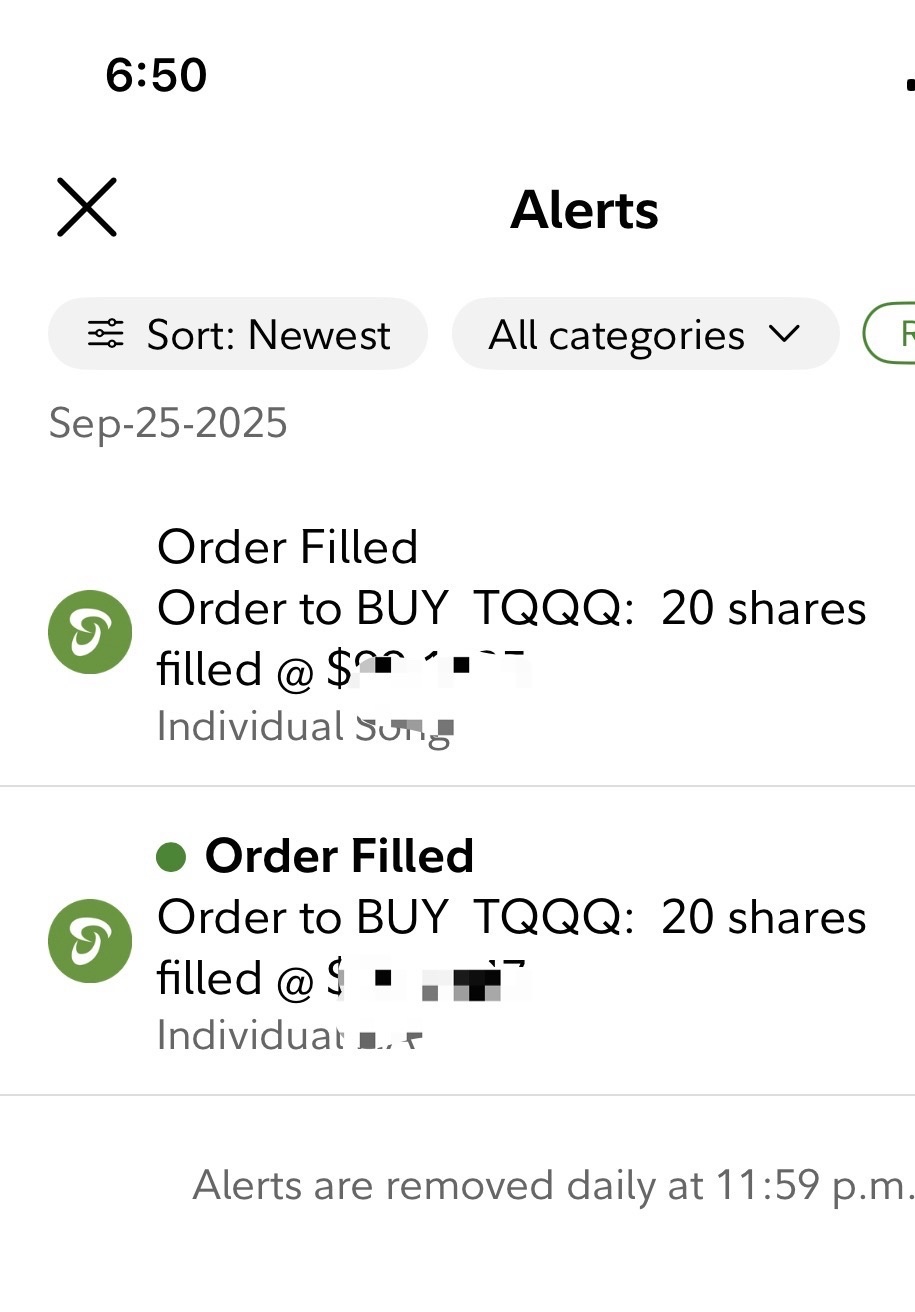The width and height of the screenshot is (915, 1312).
Task: Tap the Sep-25-2025 date header
Action: pos(168,423)
